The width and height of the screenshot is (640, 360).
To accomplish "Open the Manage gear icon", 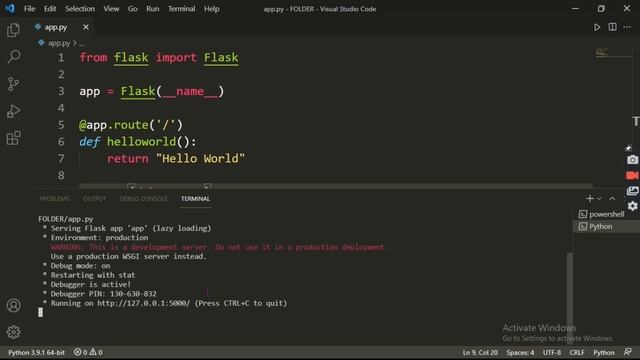I will pyautogui.click(x=13, y=332).
